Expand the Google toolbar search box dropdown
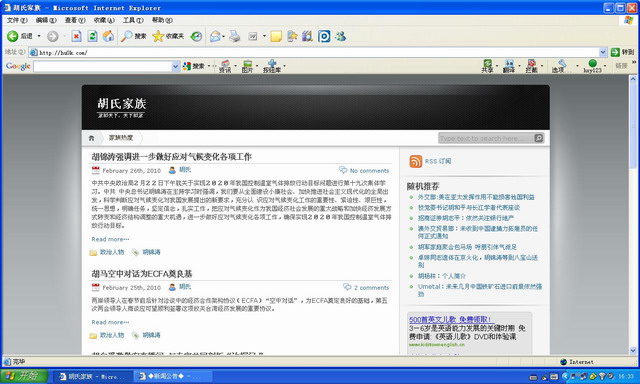640x384 pixels. pyautogui.click(x=176, y=66)
